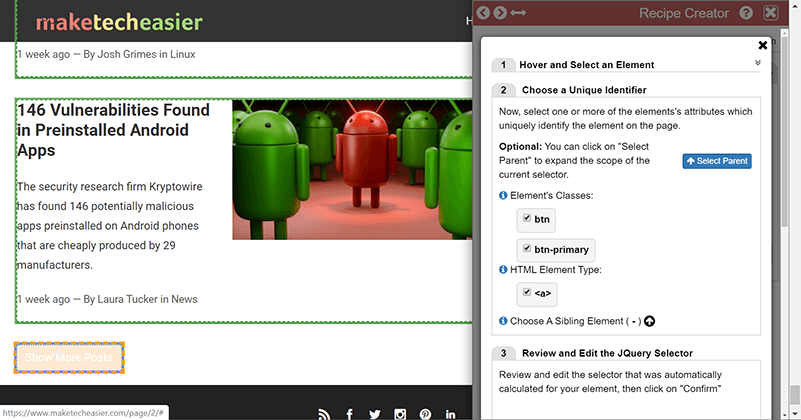The image size is (801, 420).
Task: Toggle the btn-primary class checkbox
Action: coord(527,248)
